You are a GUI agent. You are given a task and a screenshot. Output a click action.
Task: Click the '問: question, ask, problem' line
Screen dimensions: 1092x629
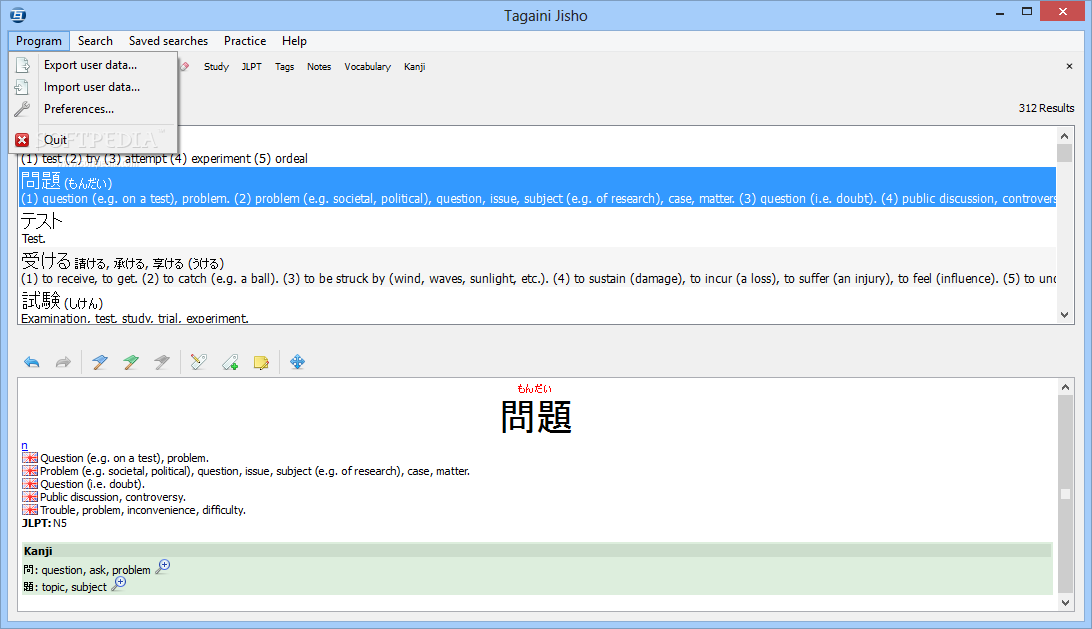point(87,570)
